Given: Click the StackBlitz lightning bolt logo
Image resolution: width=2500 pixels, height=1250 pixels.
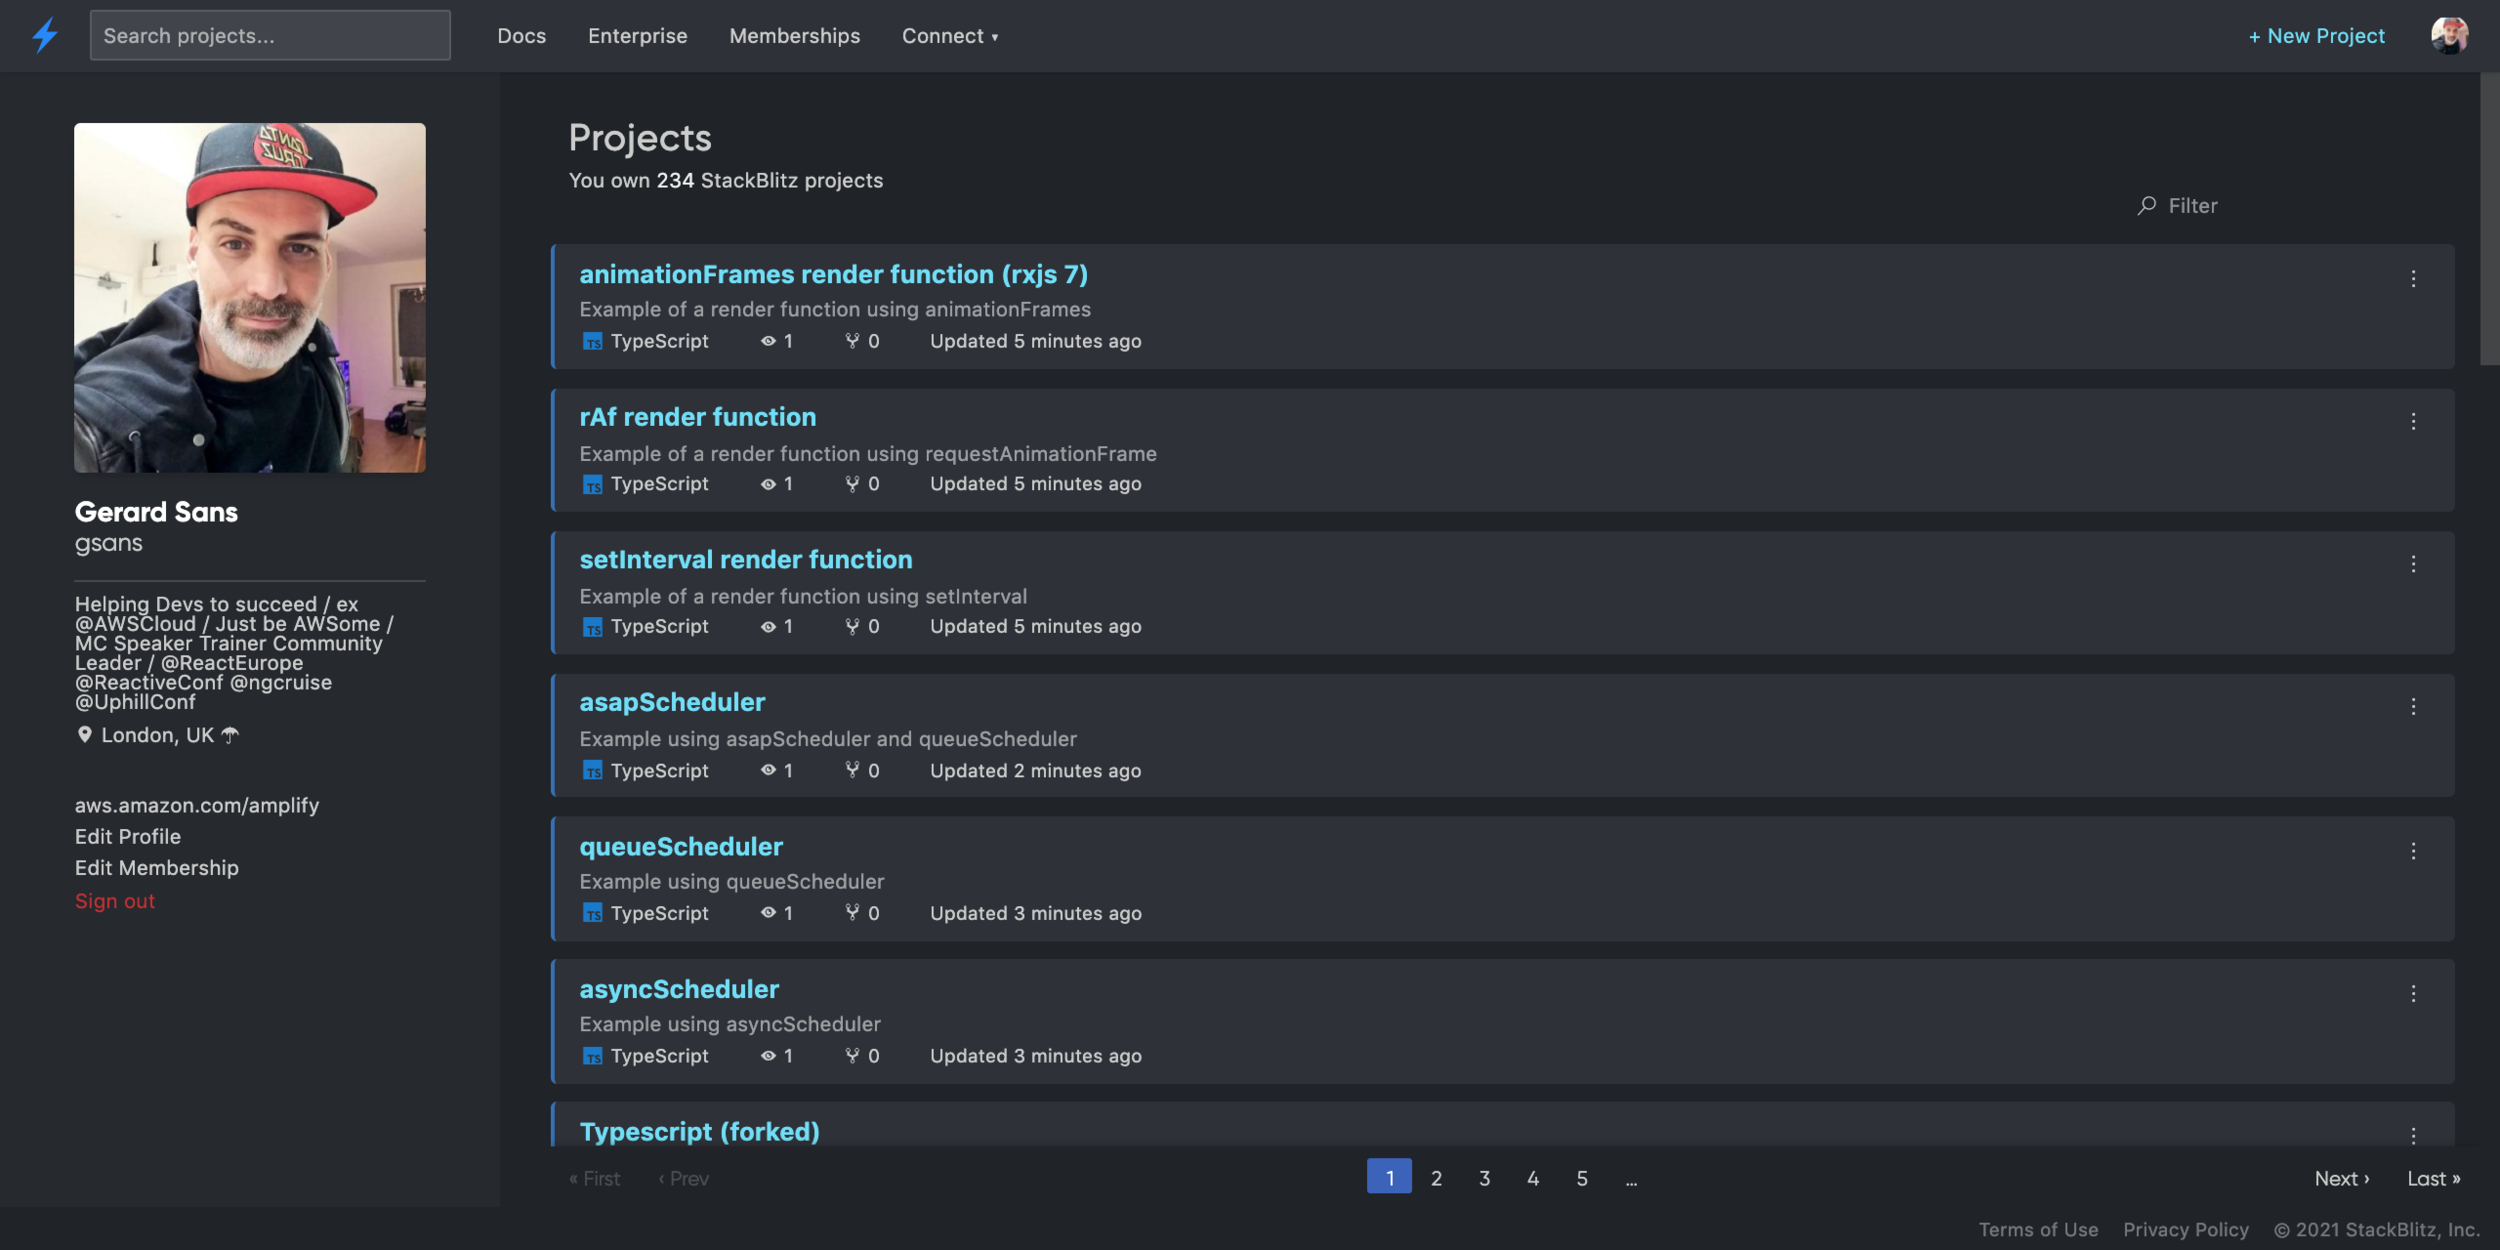Looking at the screenshot, I should point(45,35).
